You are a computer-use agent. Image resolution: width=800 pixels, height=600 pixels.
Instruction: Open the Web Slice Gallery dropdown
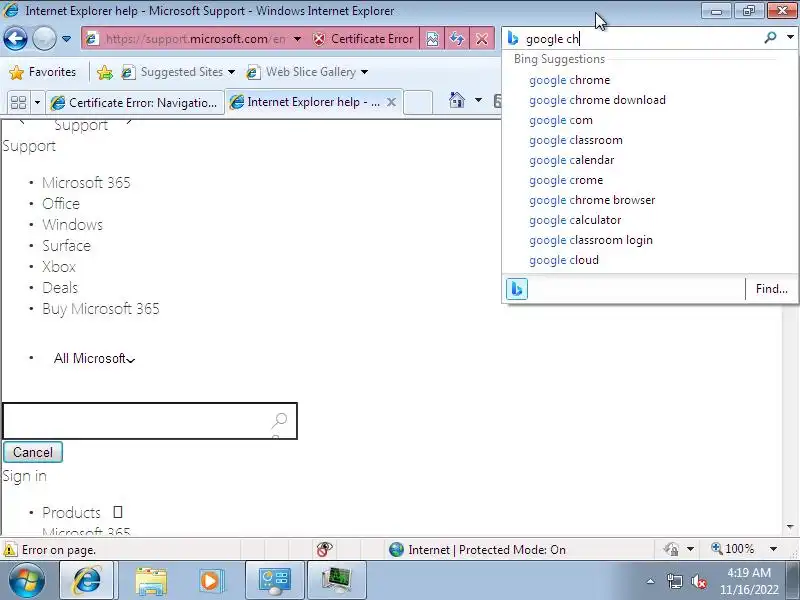coord(307,72)
